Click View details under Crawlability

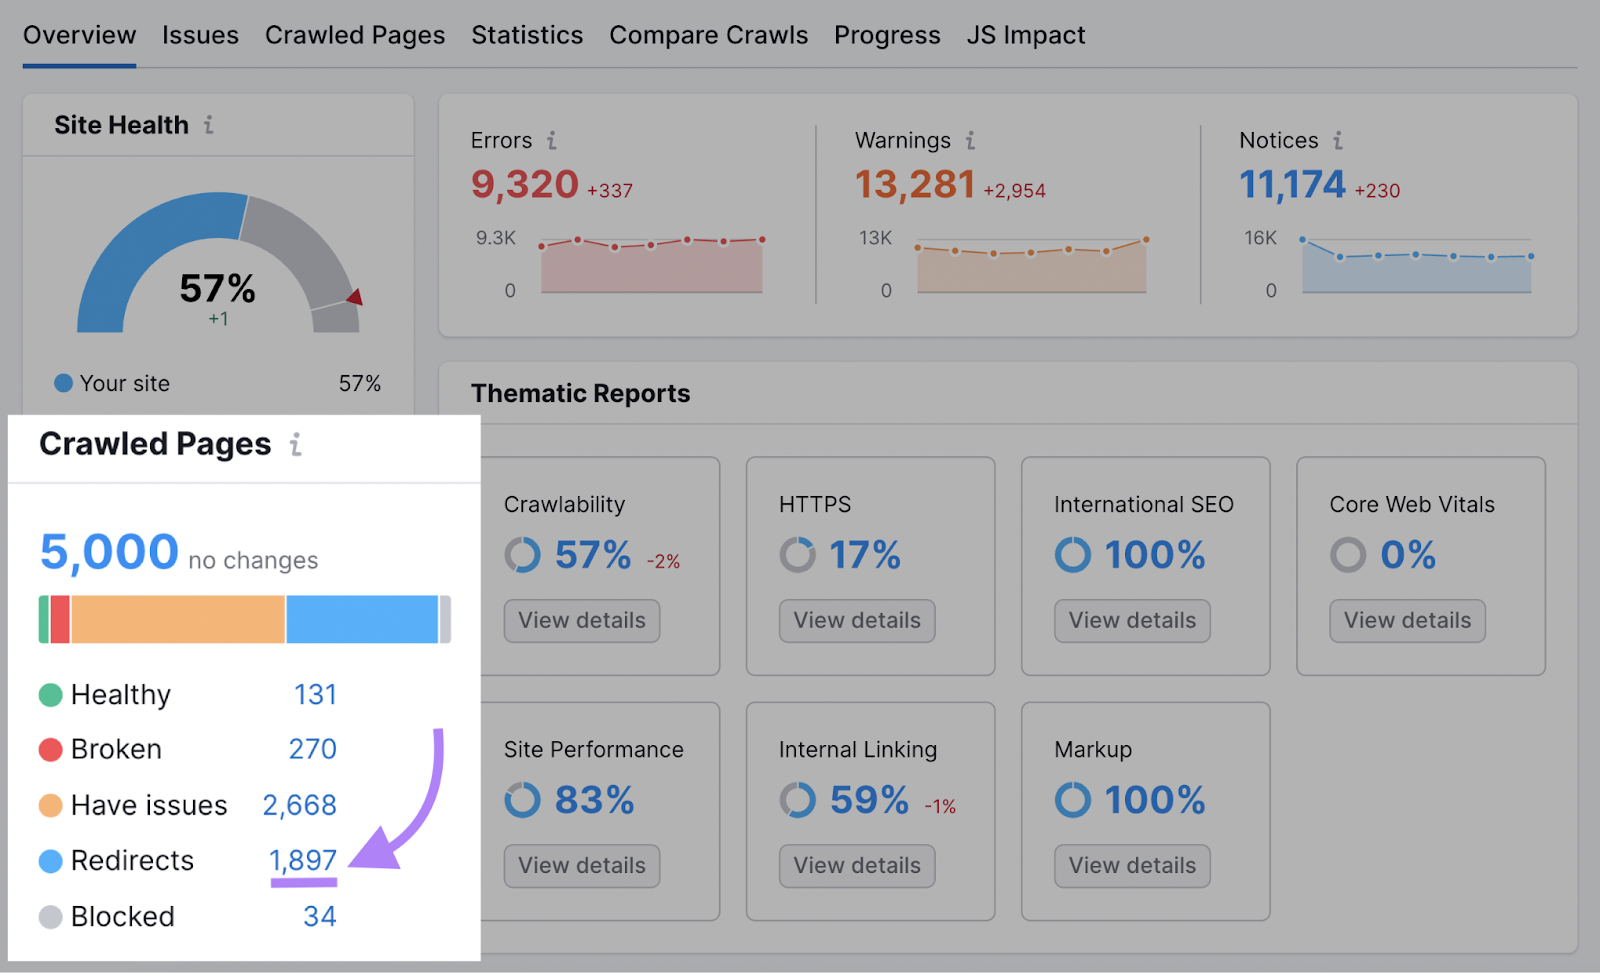(581, 620)
